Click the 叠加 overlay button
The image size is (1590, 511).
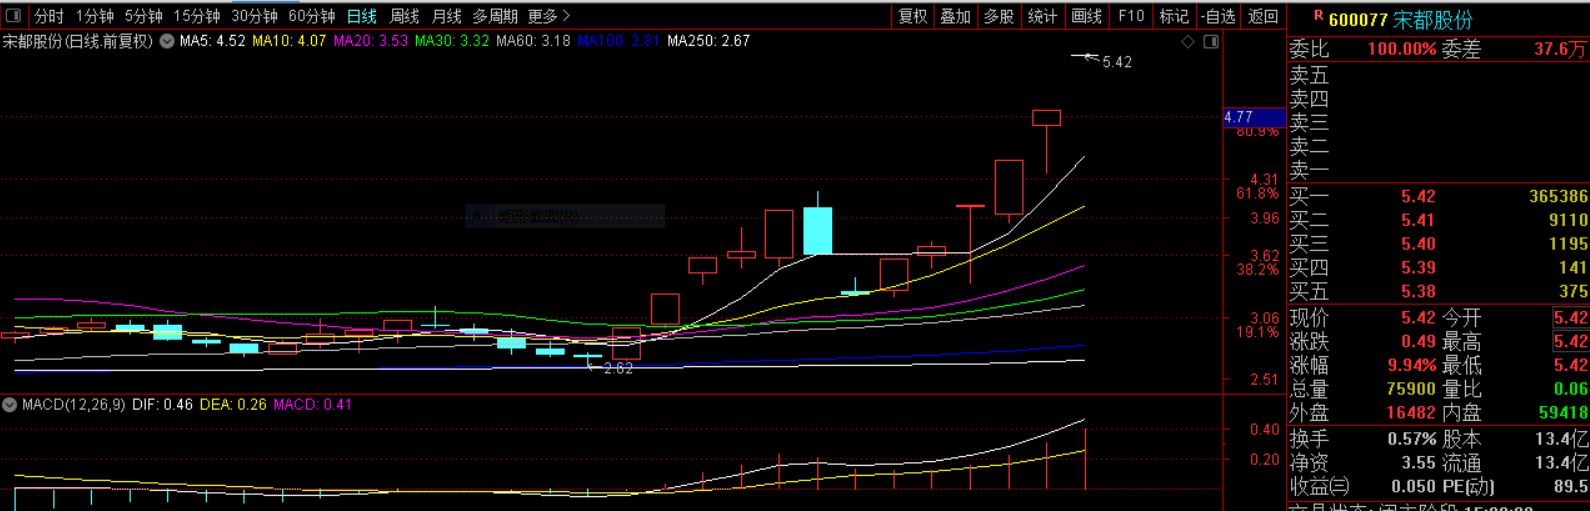coord(956,16)
